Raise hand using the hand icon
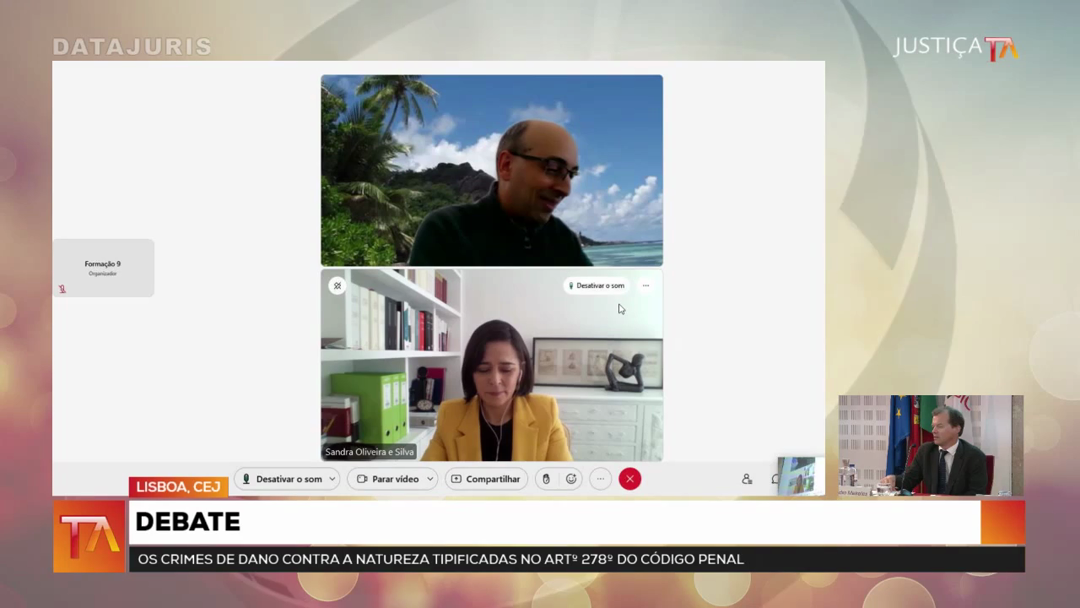The image size is (1080, 608). coord(546,479)
